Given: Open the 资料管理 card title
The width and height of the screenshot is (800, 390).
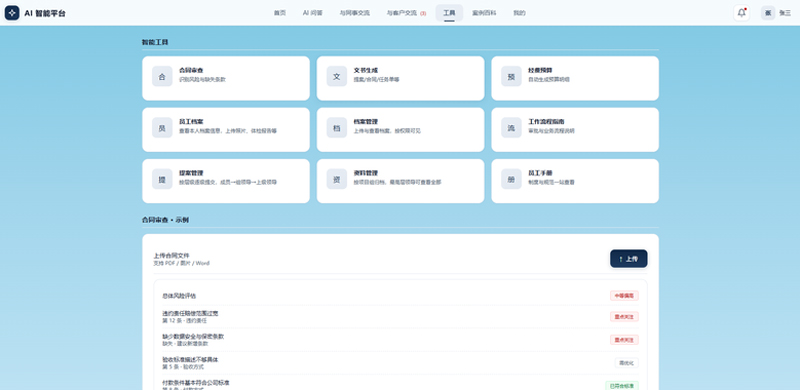Looking at the screenshot, I should point(366,173).
